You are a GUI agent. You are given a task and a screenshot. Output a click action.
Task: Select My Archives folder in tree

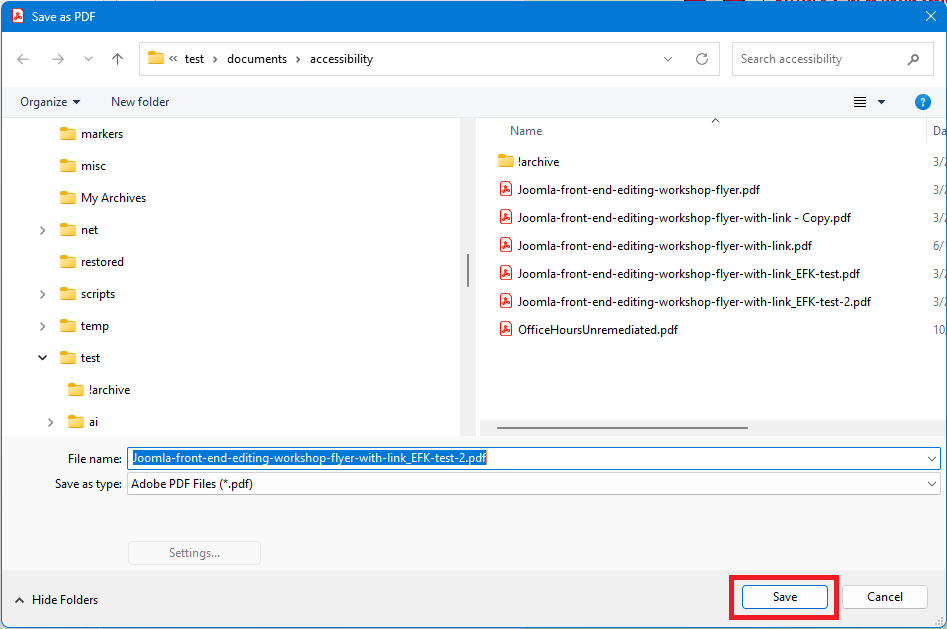pos(103,198)
